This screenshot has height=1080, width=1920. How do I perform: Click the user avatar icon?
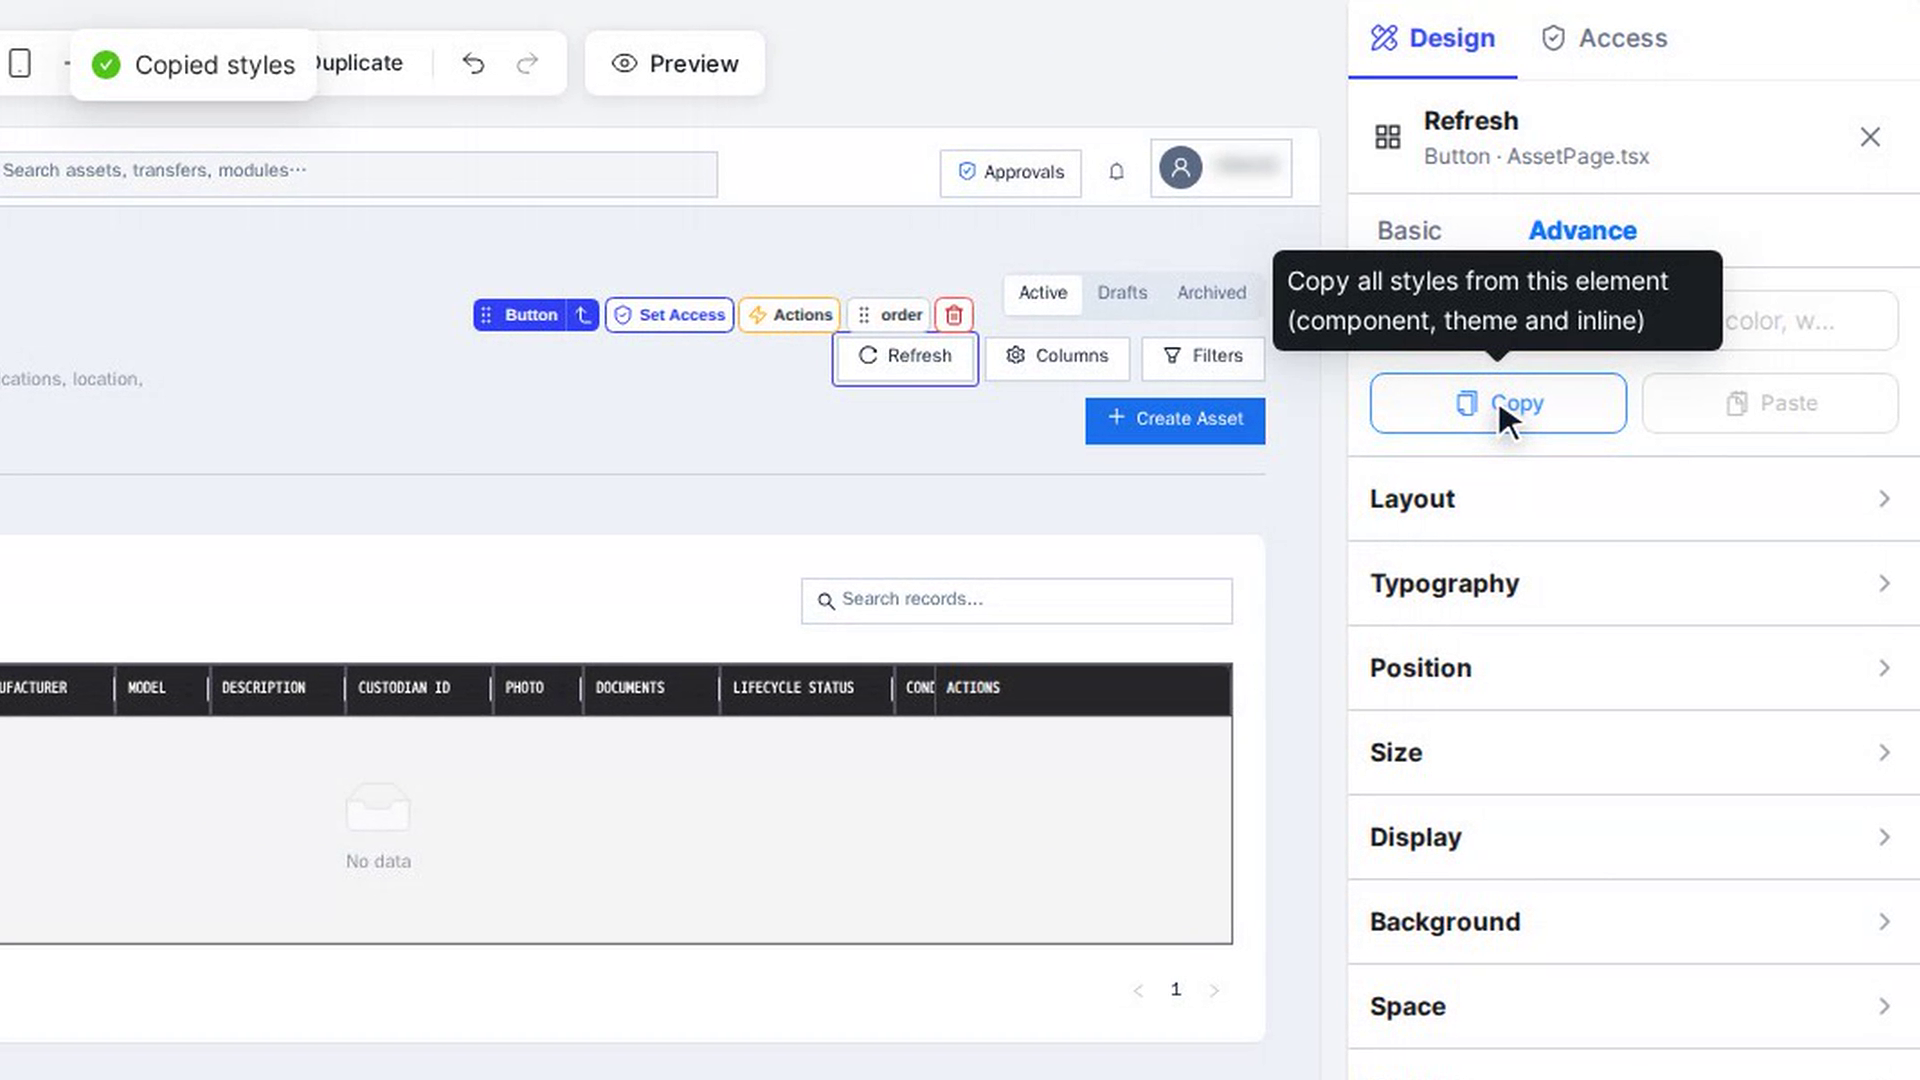point(1180,168)
